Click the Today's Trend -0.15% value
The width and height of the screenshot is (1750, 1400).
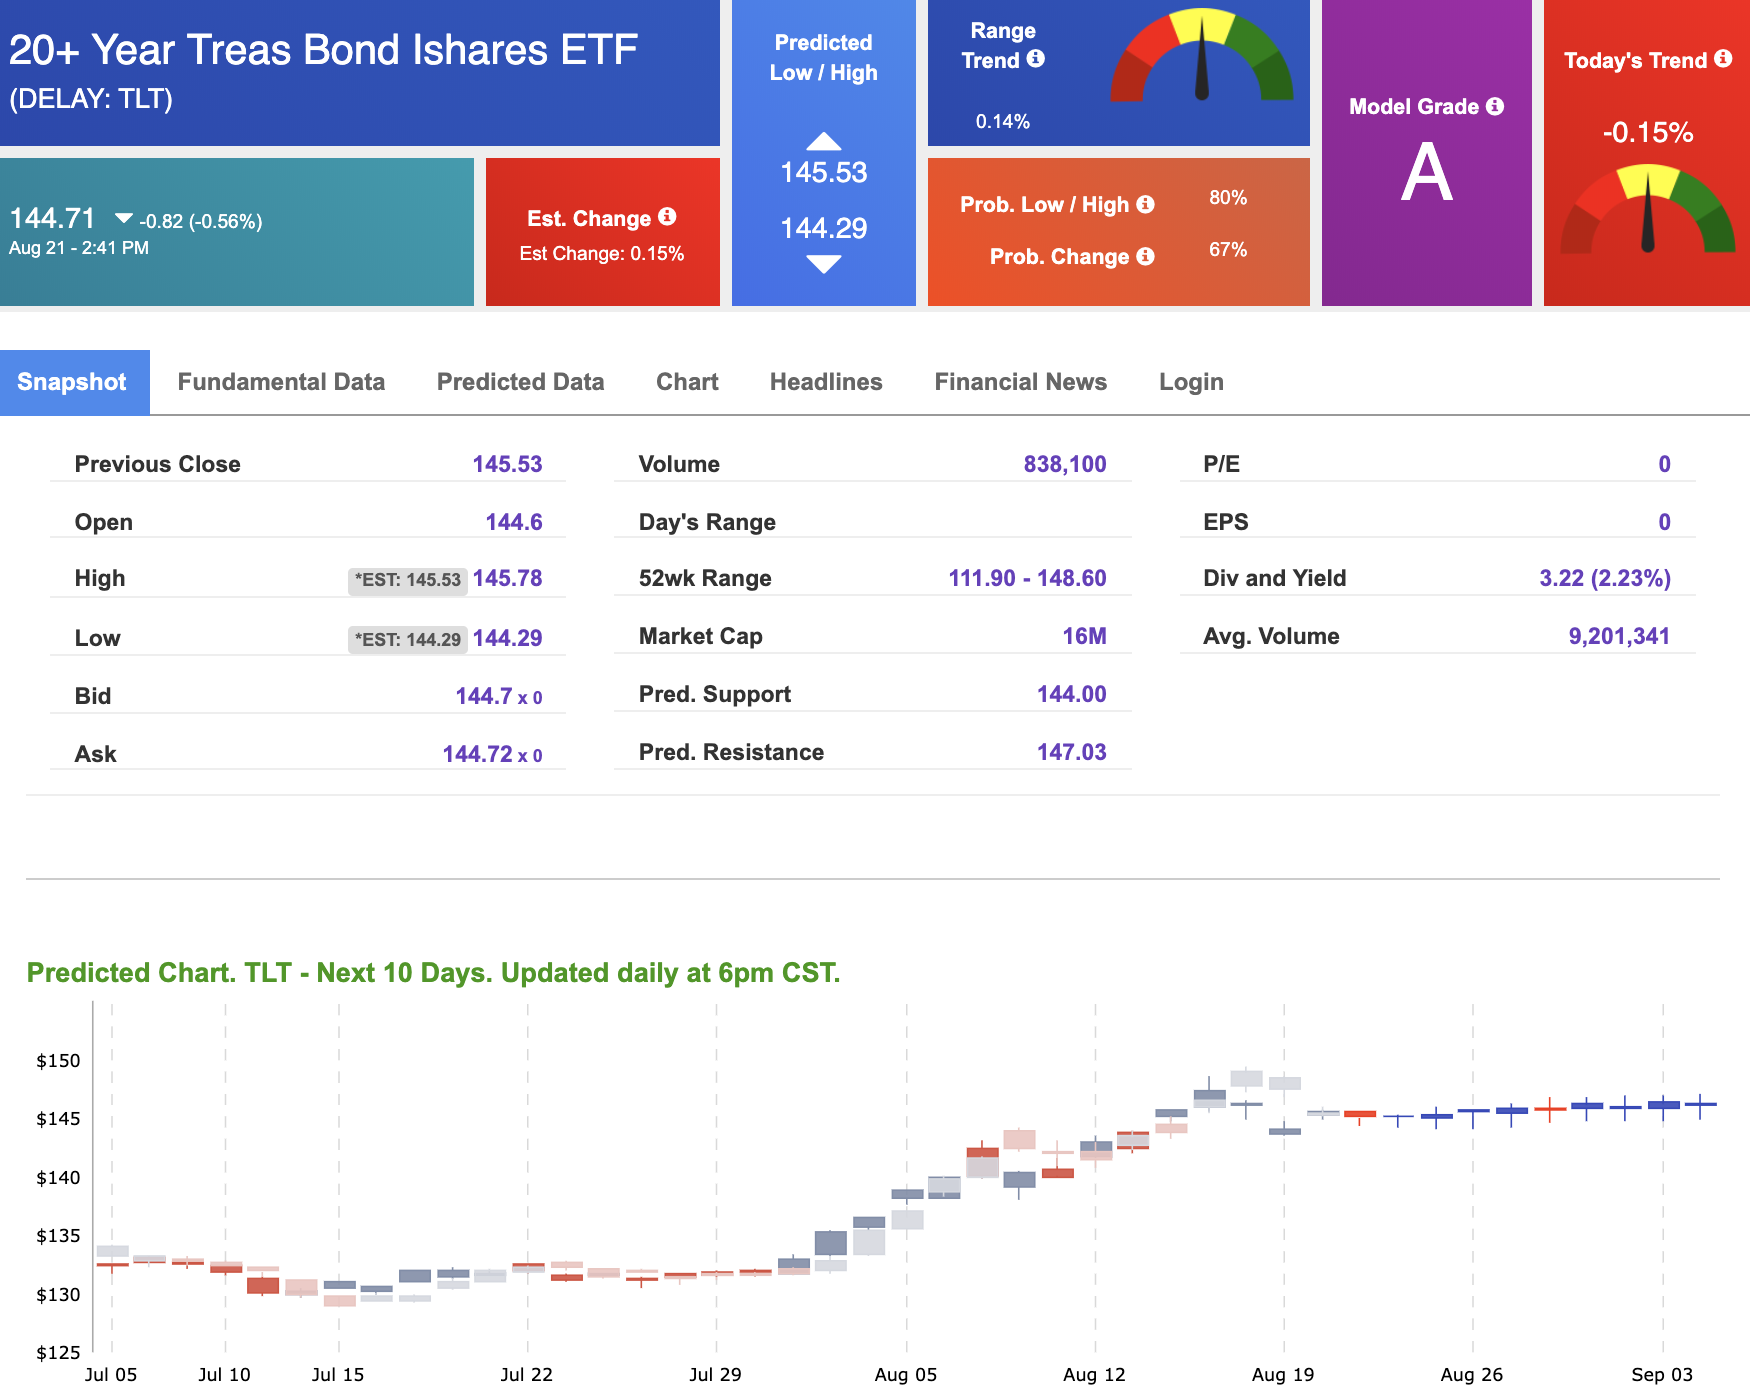[x=1648, y=133]
